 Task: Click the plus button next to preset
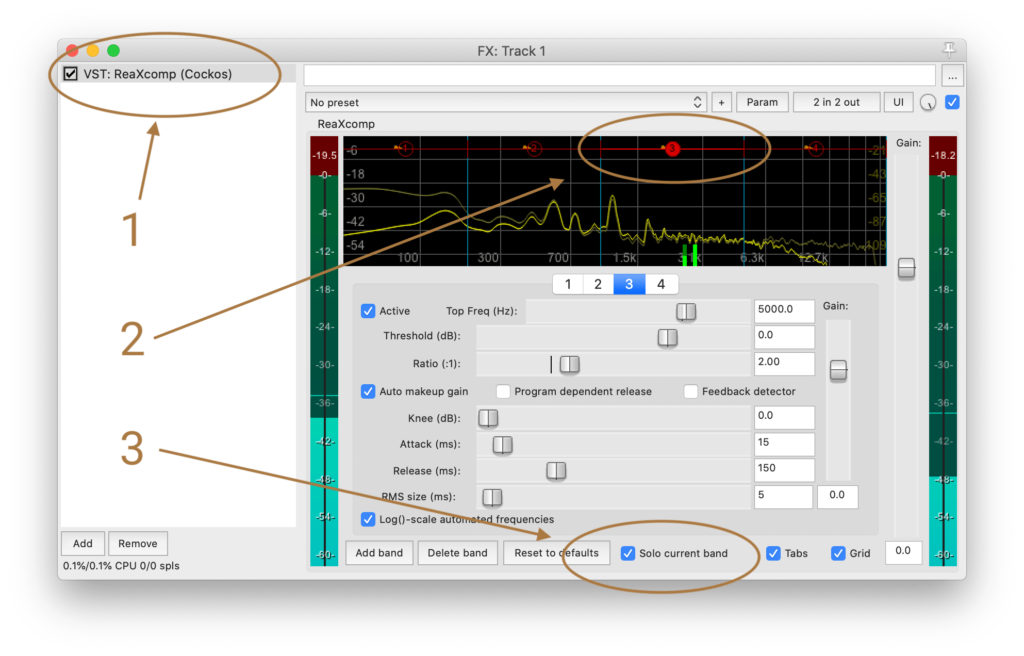coord(722,103)
